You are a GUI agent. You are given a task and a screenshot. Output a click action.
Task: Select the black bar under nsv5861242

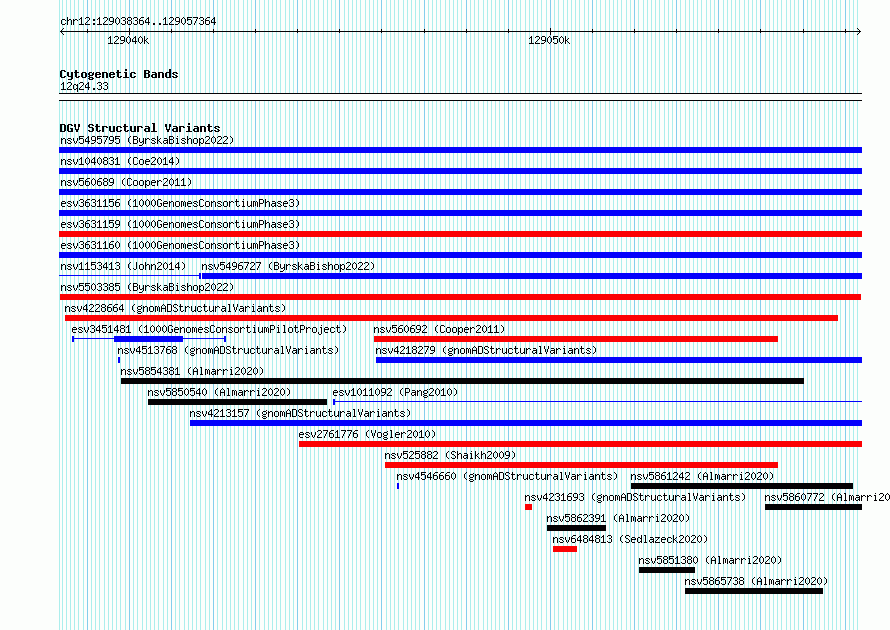tap(742, 486)
